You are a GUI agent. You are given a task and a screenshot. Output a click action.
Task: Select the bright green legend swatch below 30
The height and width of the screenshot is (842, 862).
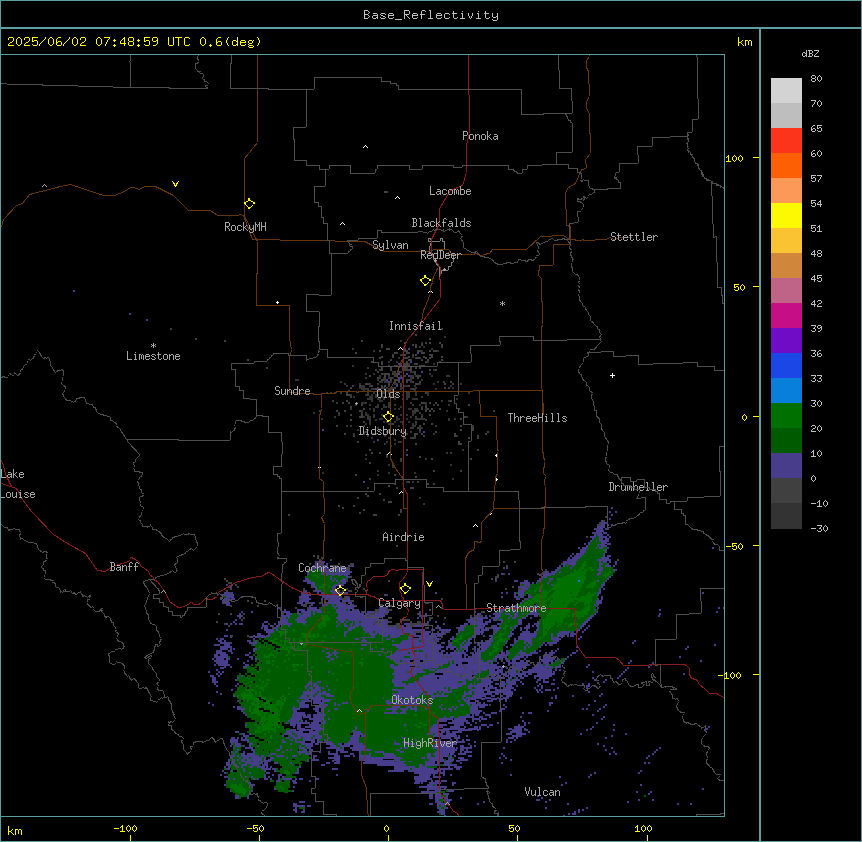[786, 416]
